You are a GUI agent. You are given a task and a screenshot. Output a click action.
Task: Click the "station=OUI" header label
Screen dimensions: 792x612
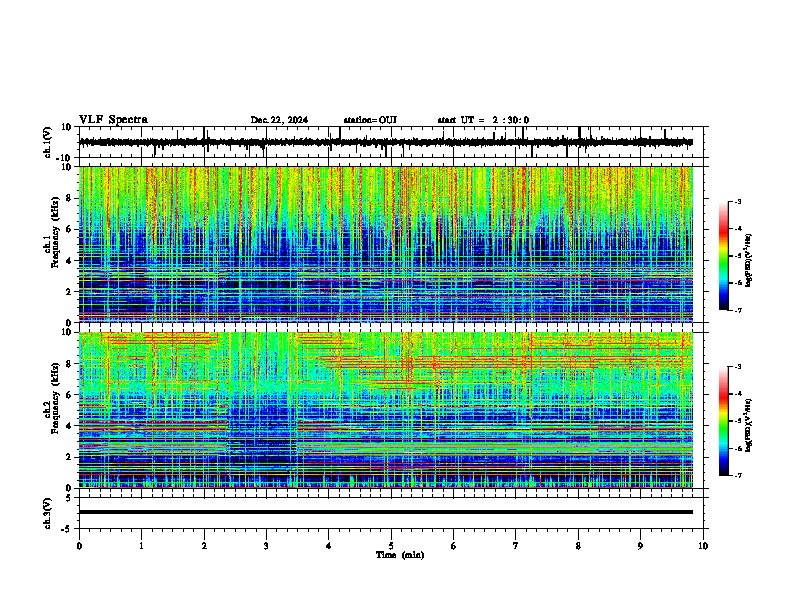[x=370, y=120]
